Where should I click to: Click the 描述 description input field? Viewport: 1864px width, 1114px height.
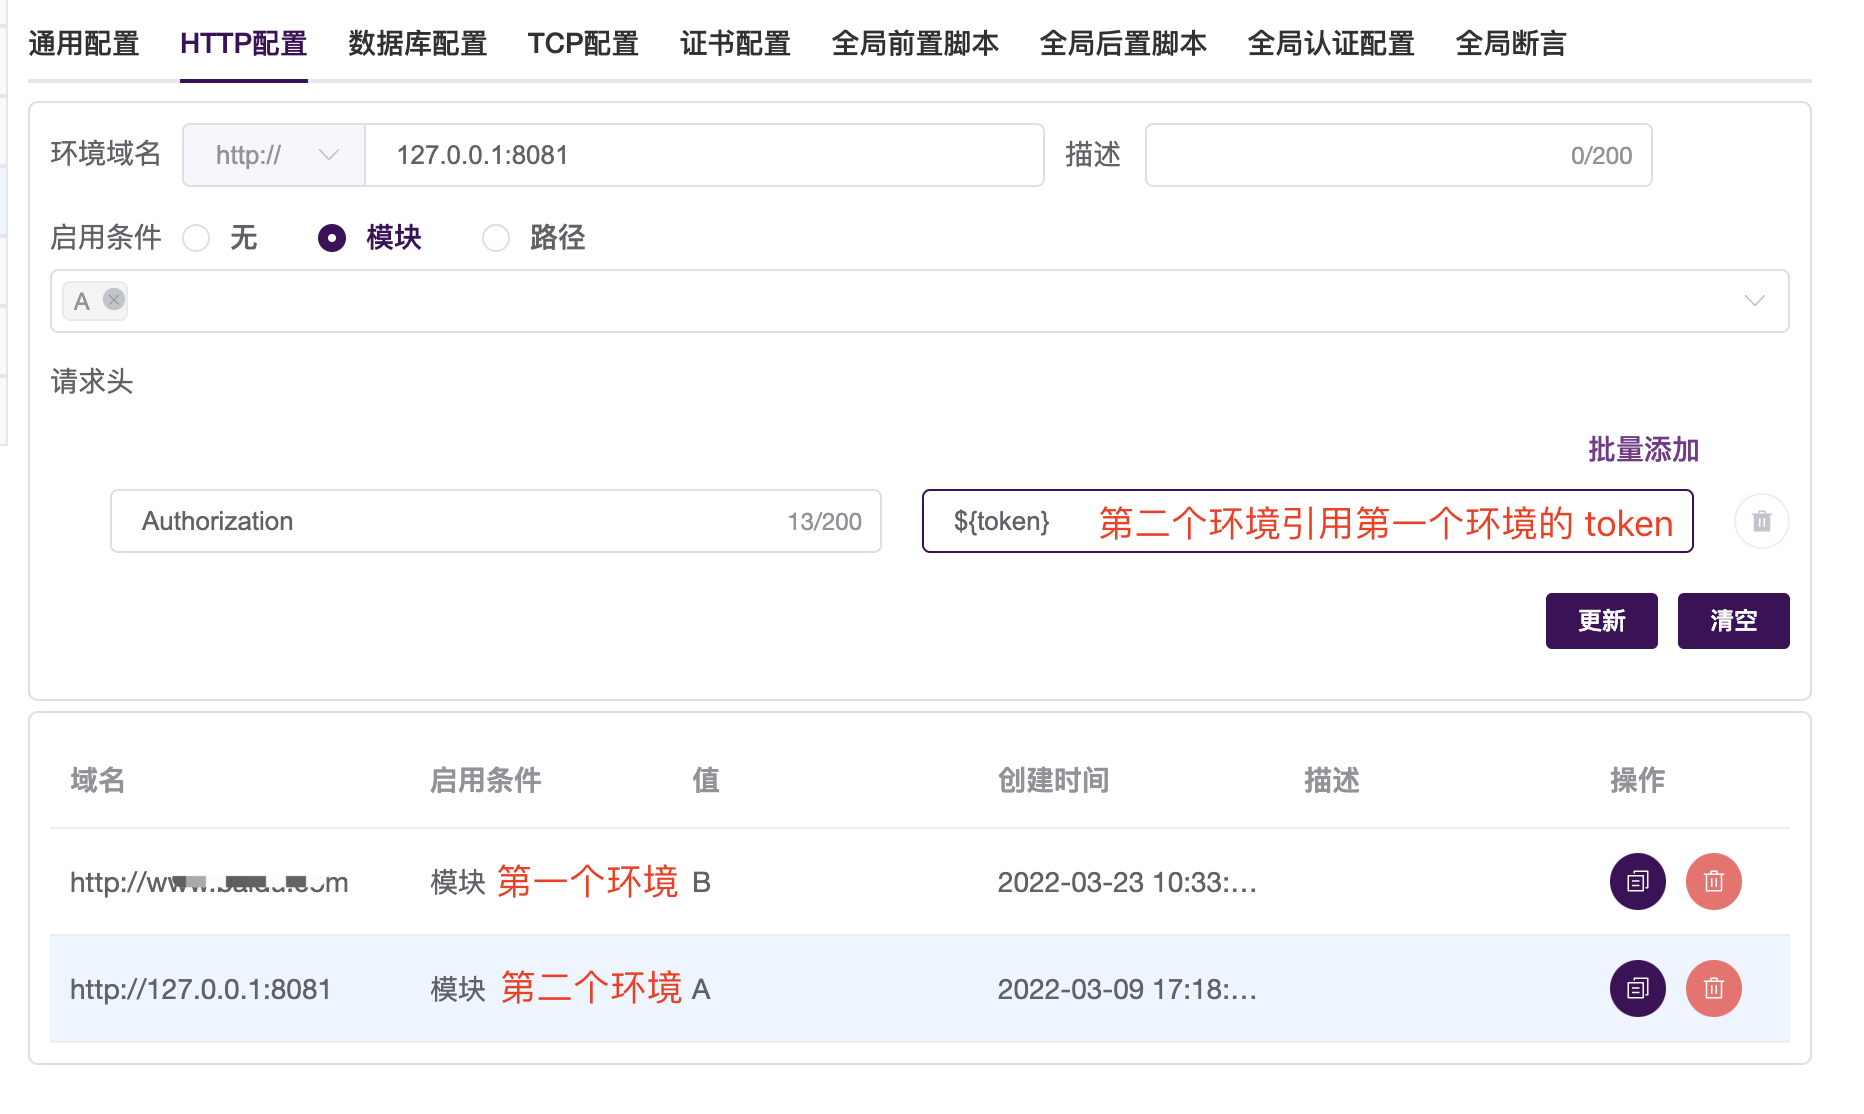(1397, 155)
